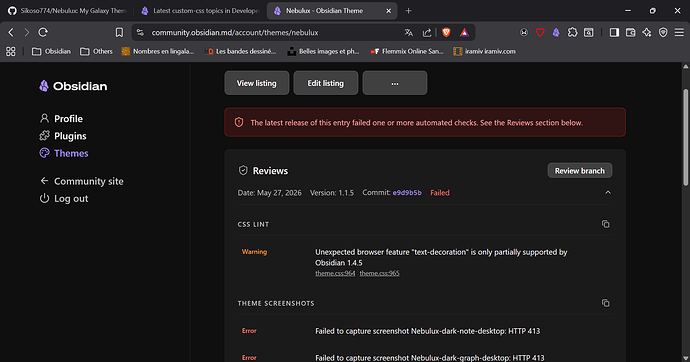
Task: Collapse the May 27 review entry
Action: coord(608,193)
